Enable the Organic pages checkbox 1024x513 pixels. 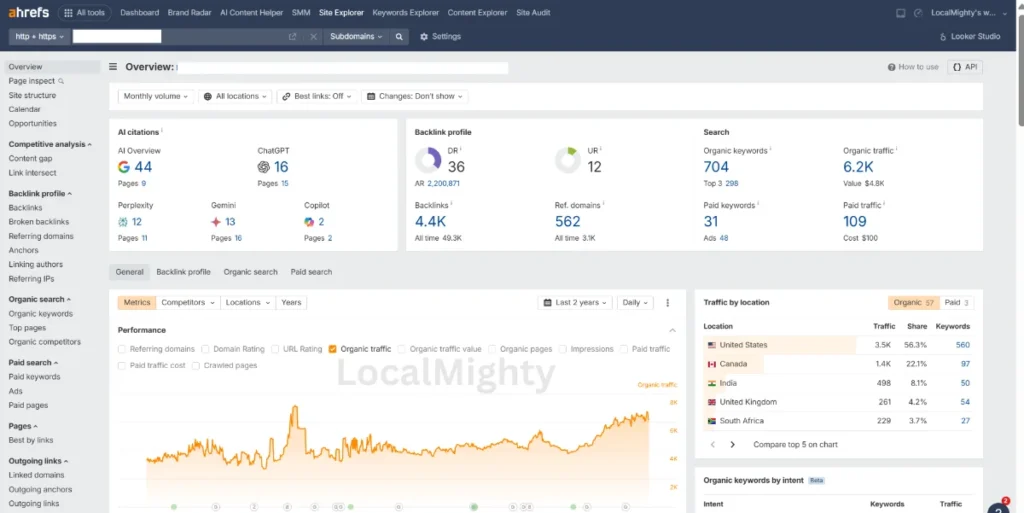point(492,349)
